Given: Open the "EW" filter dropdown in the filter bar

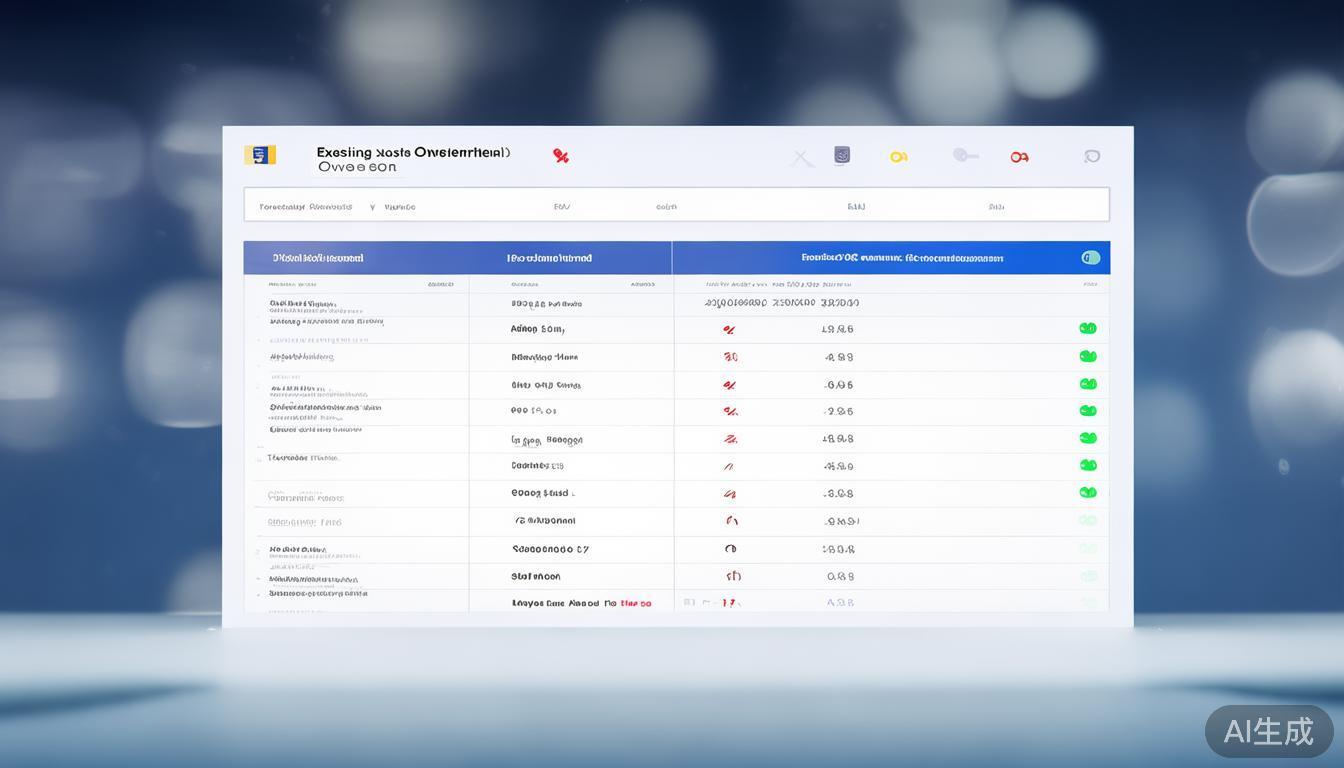Looking at the screenshot, I should [562, 207].
